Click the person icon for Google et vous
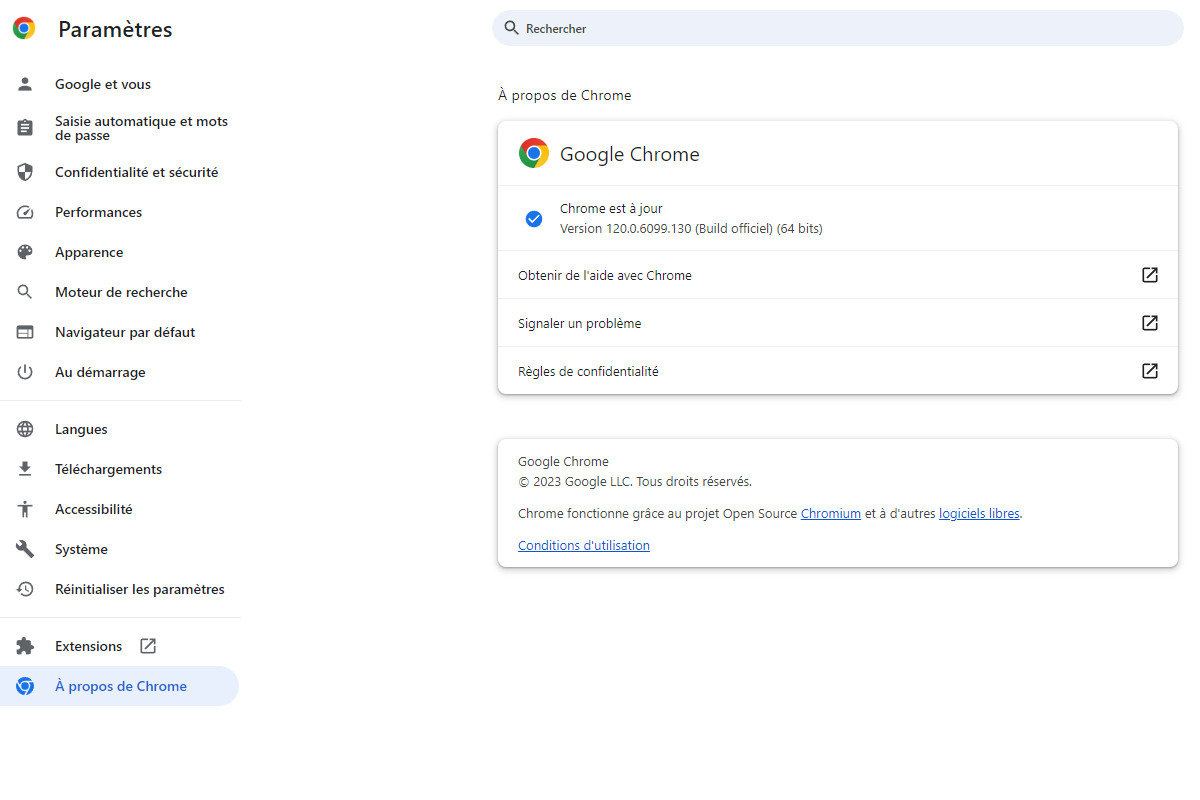The image size is (1200, 800). point(25,84)
